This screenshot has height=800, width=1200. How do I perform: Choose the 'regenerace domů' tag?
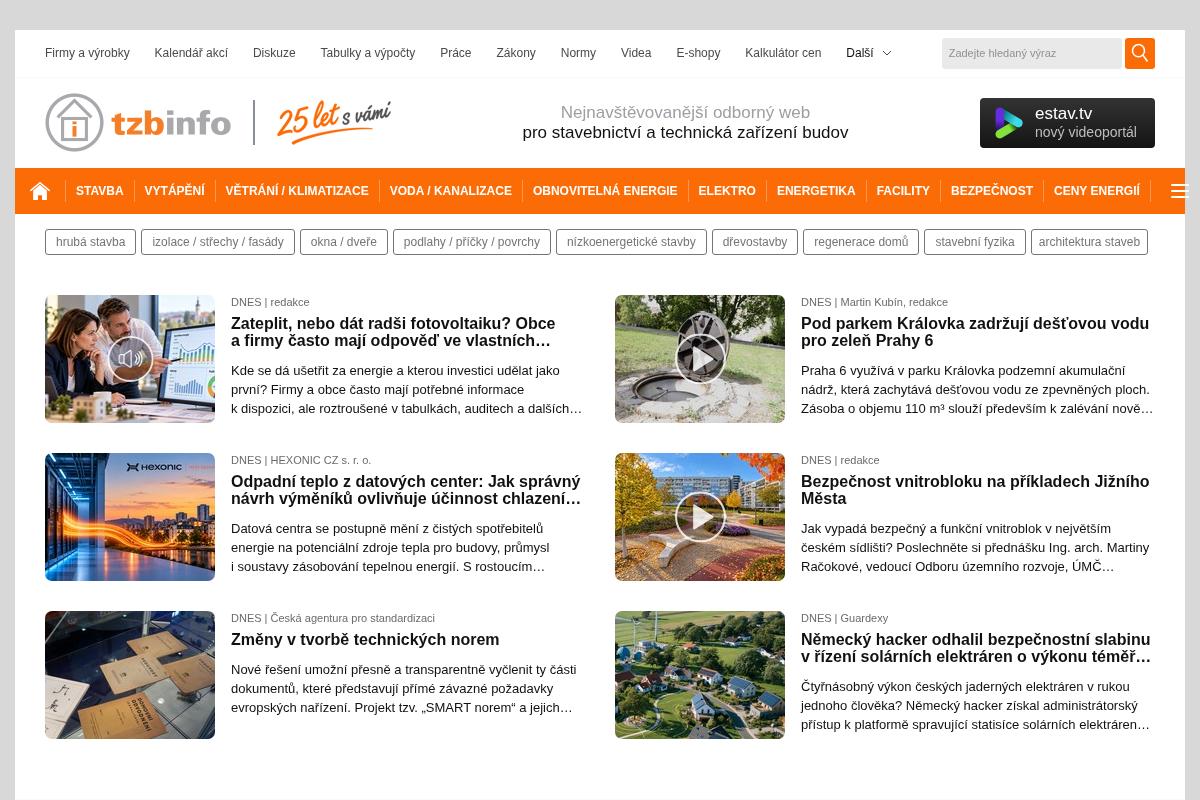861,242
